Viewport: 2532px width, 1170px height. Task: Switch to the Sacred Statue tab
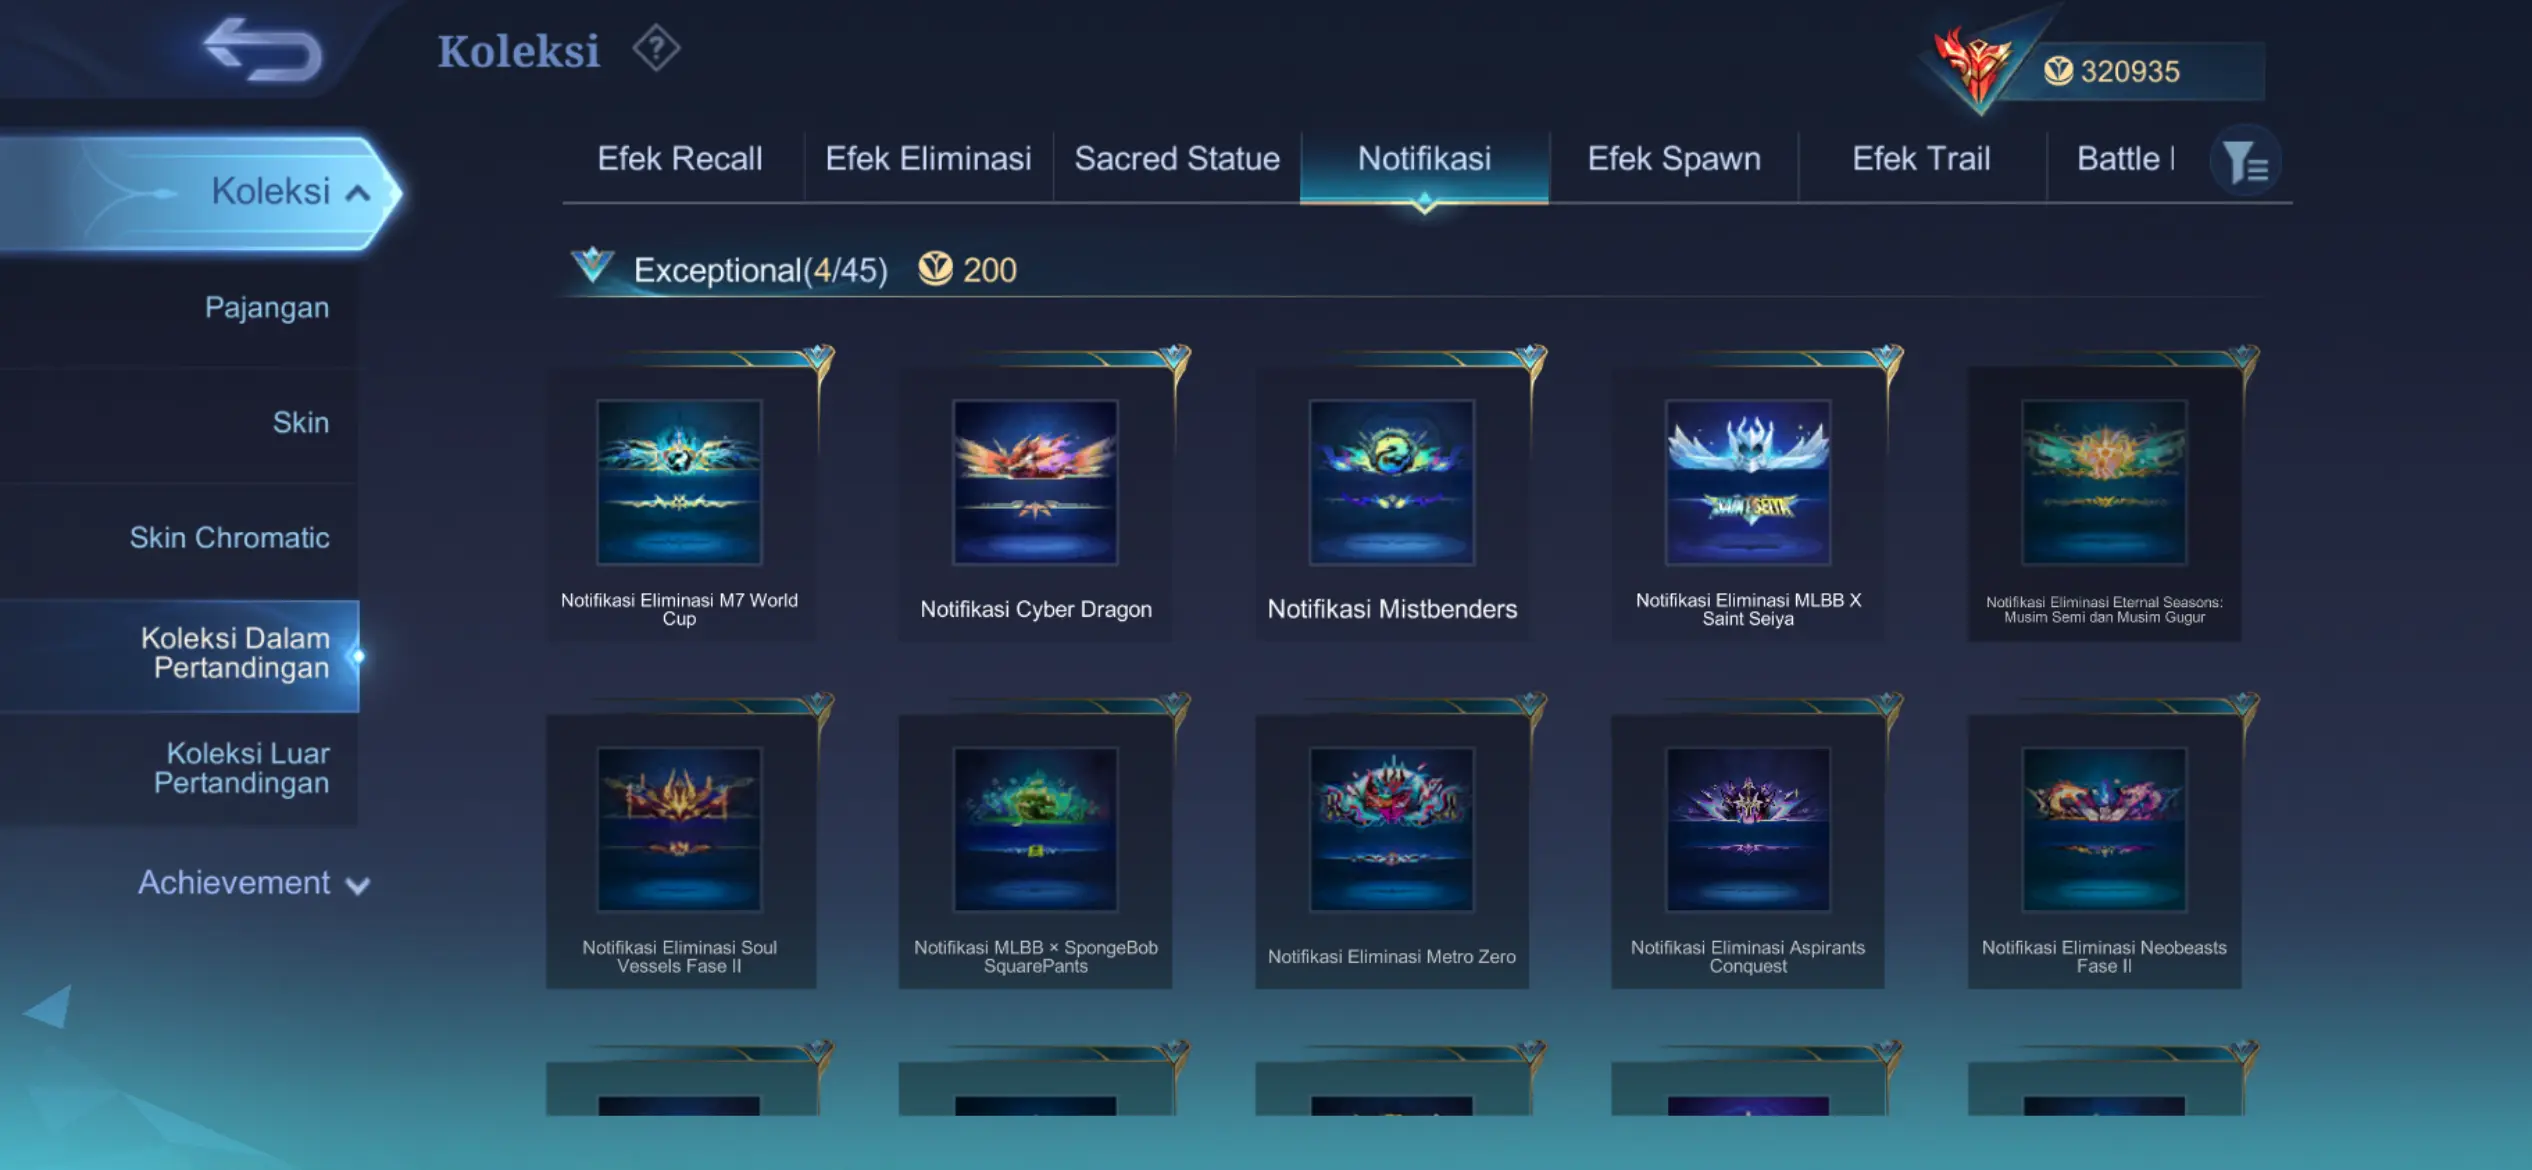(x=1177, y=159)
